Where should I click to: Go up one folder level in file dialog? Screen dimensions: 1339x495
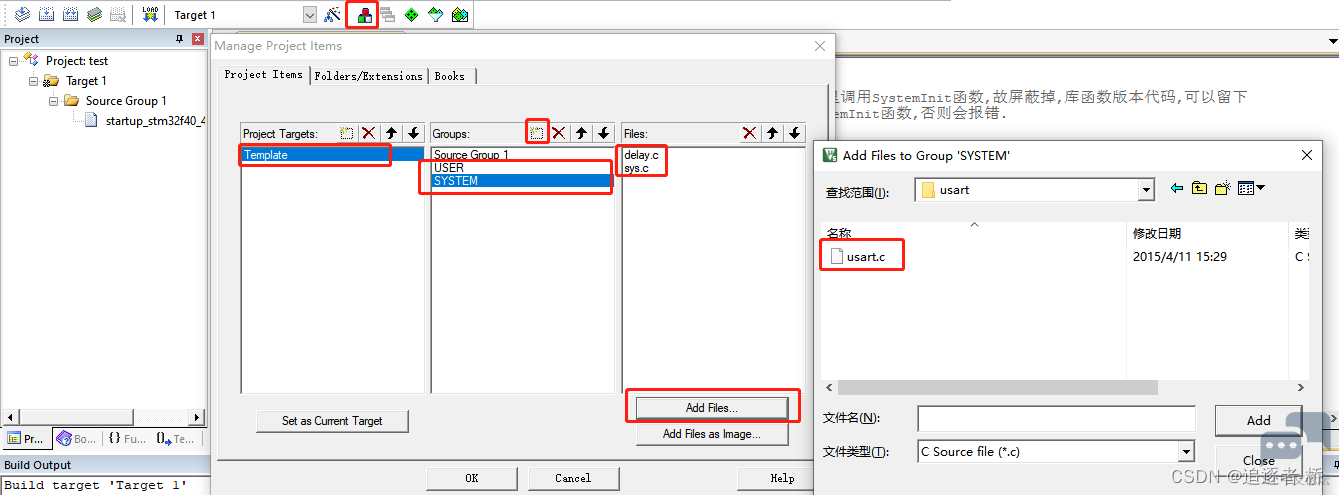pos(1199,189)
